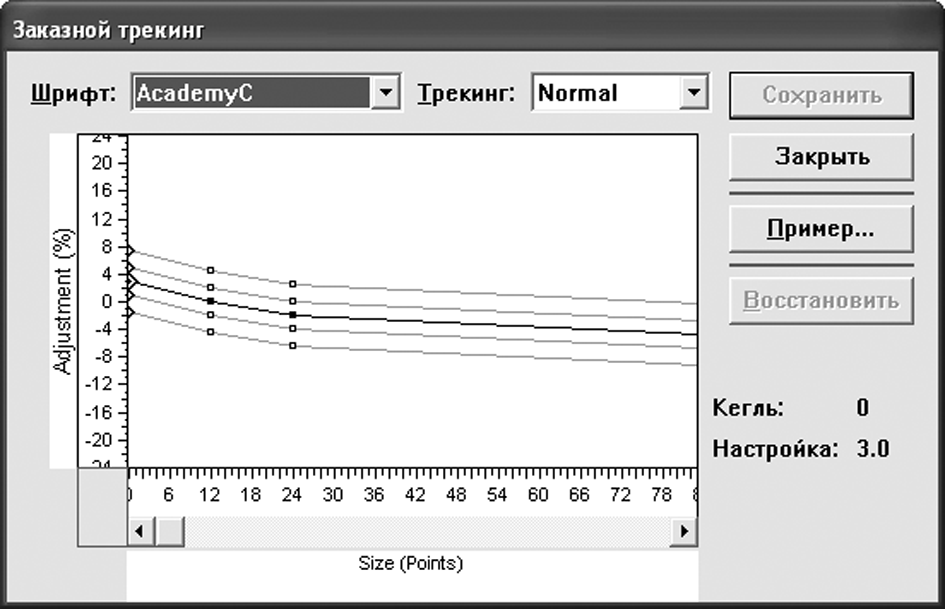
Task: Click the horizontal scrollbar thumb
Action: coord(169,531)
